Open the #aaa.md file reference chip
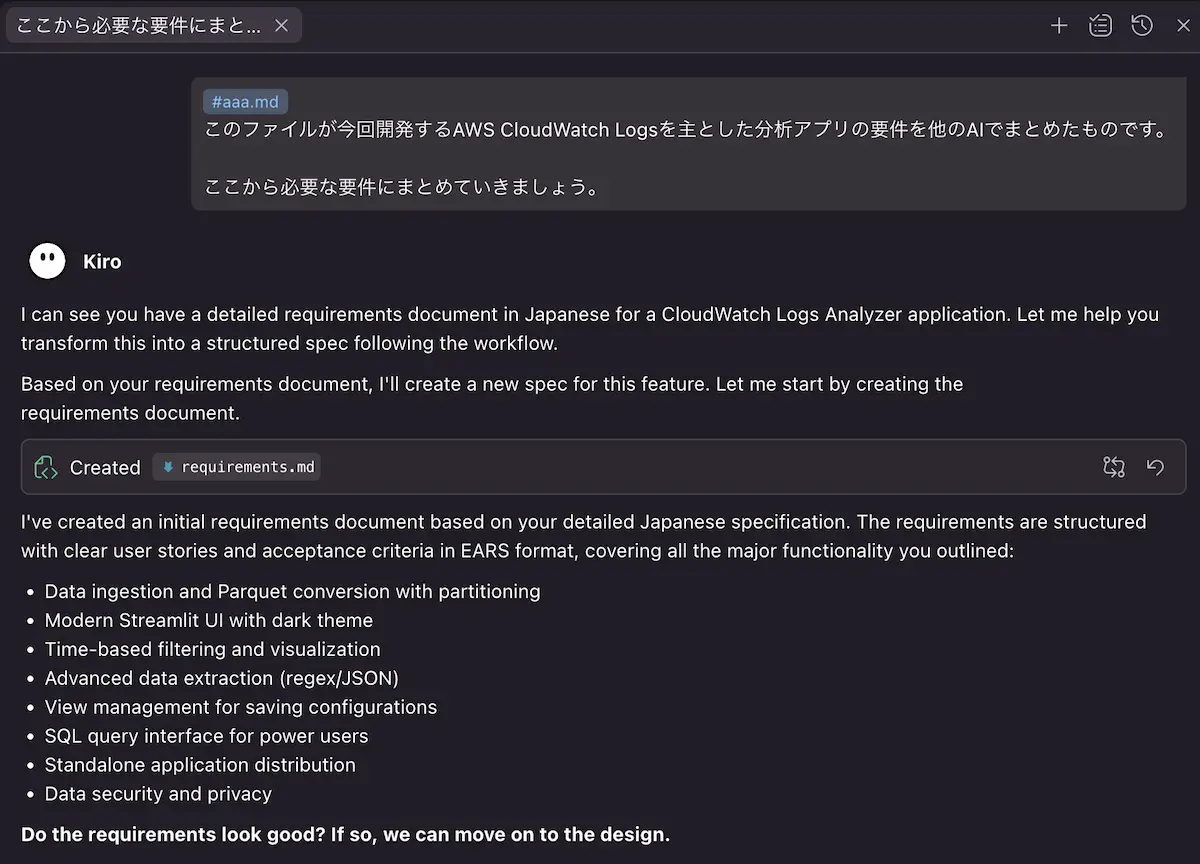This screenshot has height=864, width=1200. (246, 102)
